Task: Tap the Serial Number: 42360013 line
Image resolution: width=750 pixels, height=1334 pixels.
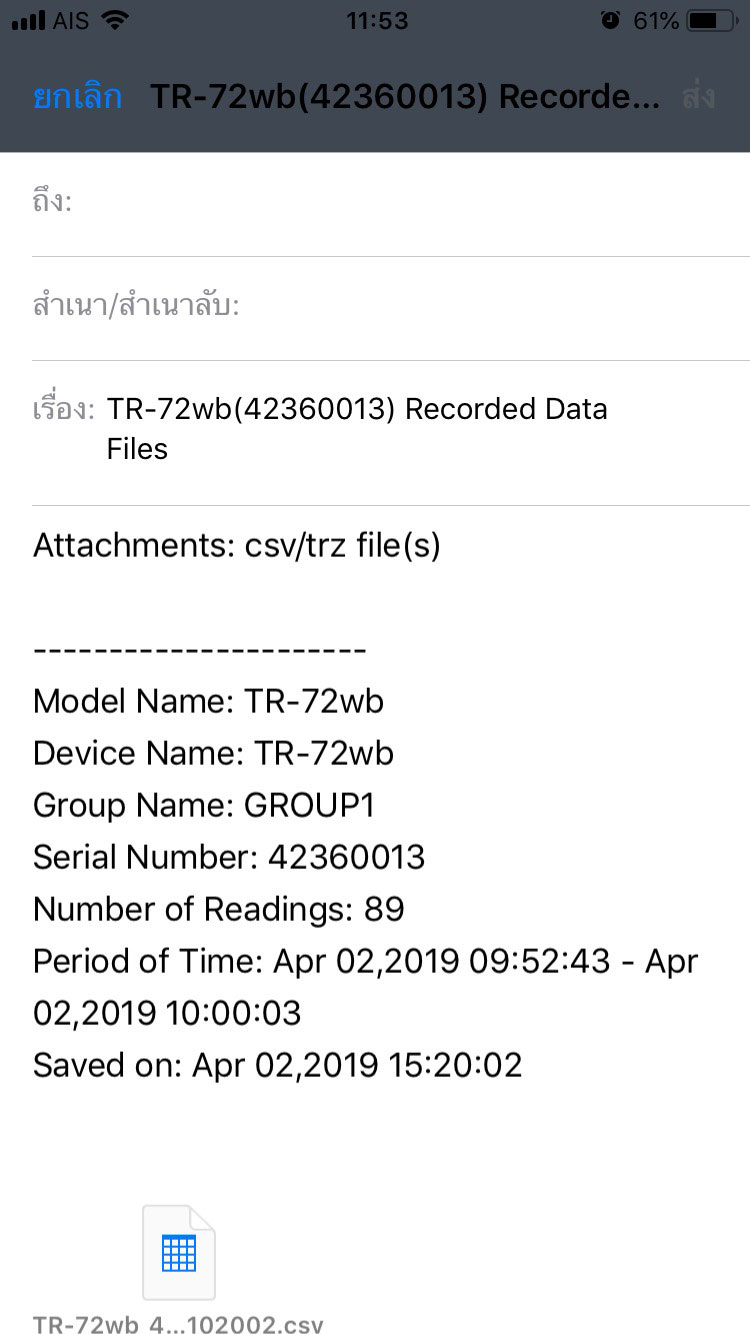Action: click(x=229, y=857)
